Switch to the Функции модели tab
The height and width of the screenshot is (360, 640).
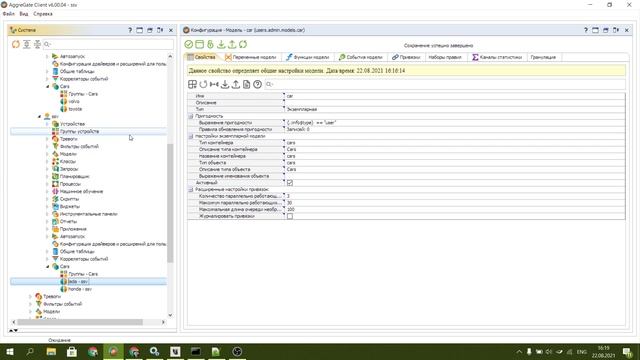(308, 58)
